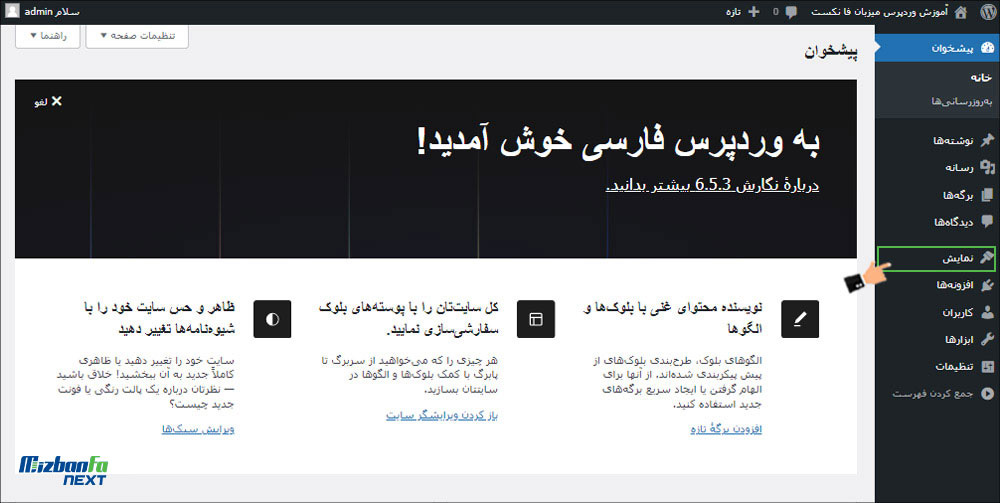Click the layout block icon in welcome panel
This screenshot has width=1000, height=503.
click(x=536, y=319)
